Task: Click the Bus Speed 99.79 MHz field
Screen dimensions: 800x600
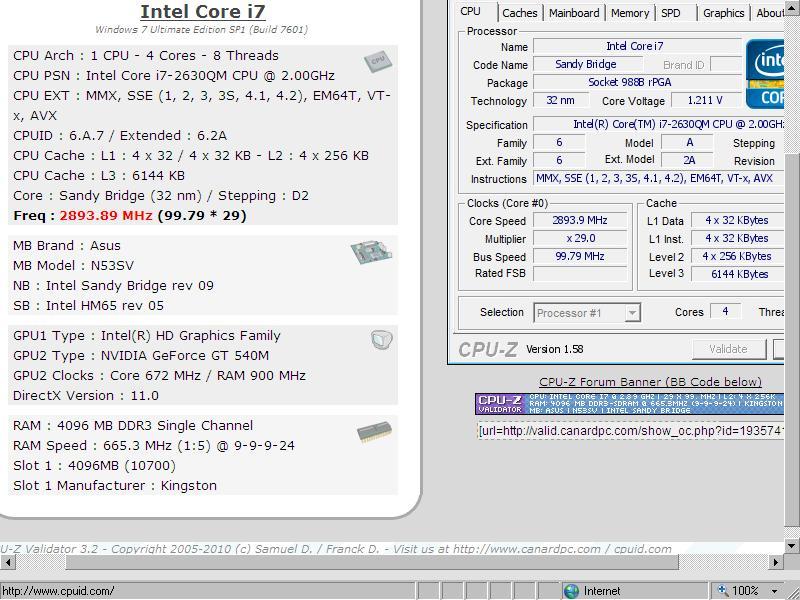Action: [580, 256]
